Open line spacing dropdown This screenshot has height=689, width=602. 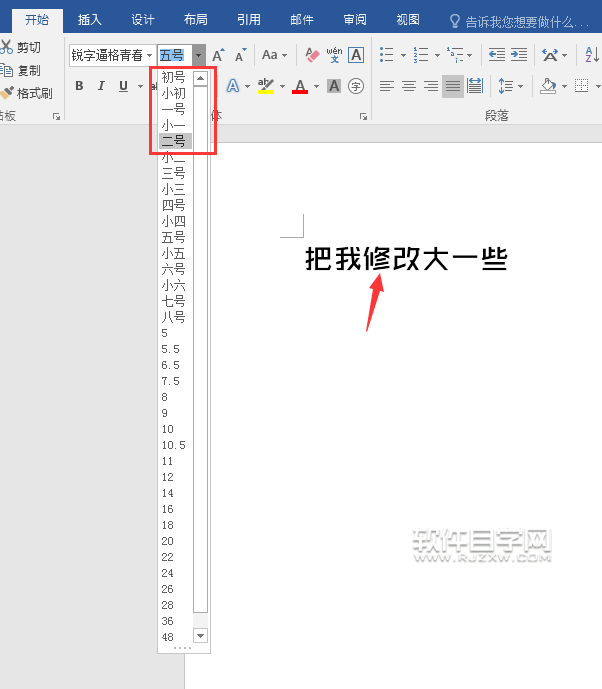pyautogui.click(x=510, y=86)
